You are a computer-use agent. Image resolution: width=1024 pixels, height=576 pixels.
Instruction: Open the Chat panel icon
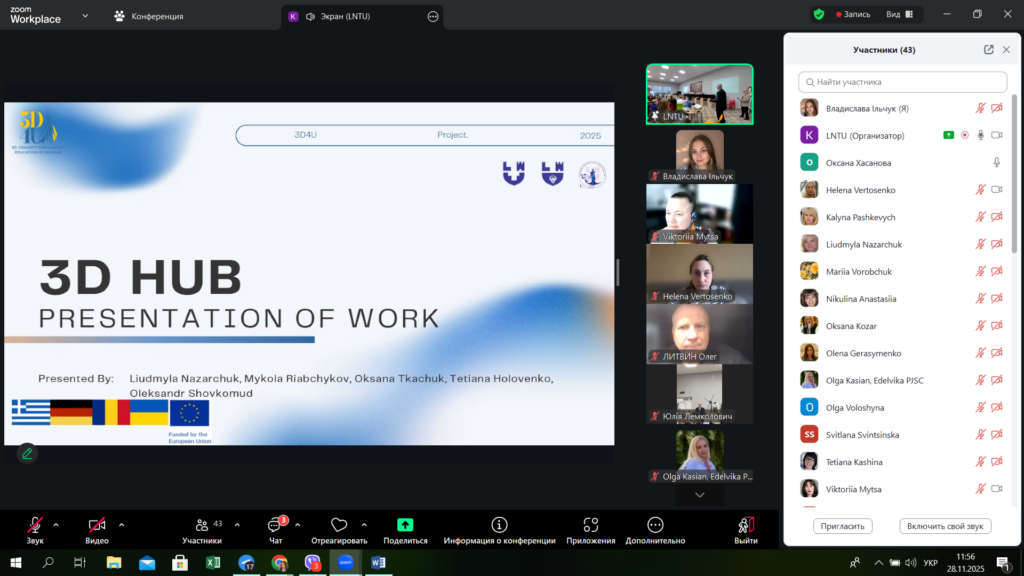point(275,525)
